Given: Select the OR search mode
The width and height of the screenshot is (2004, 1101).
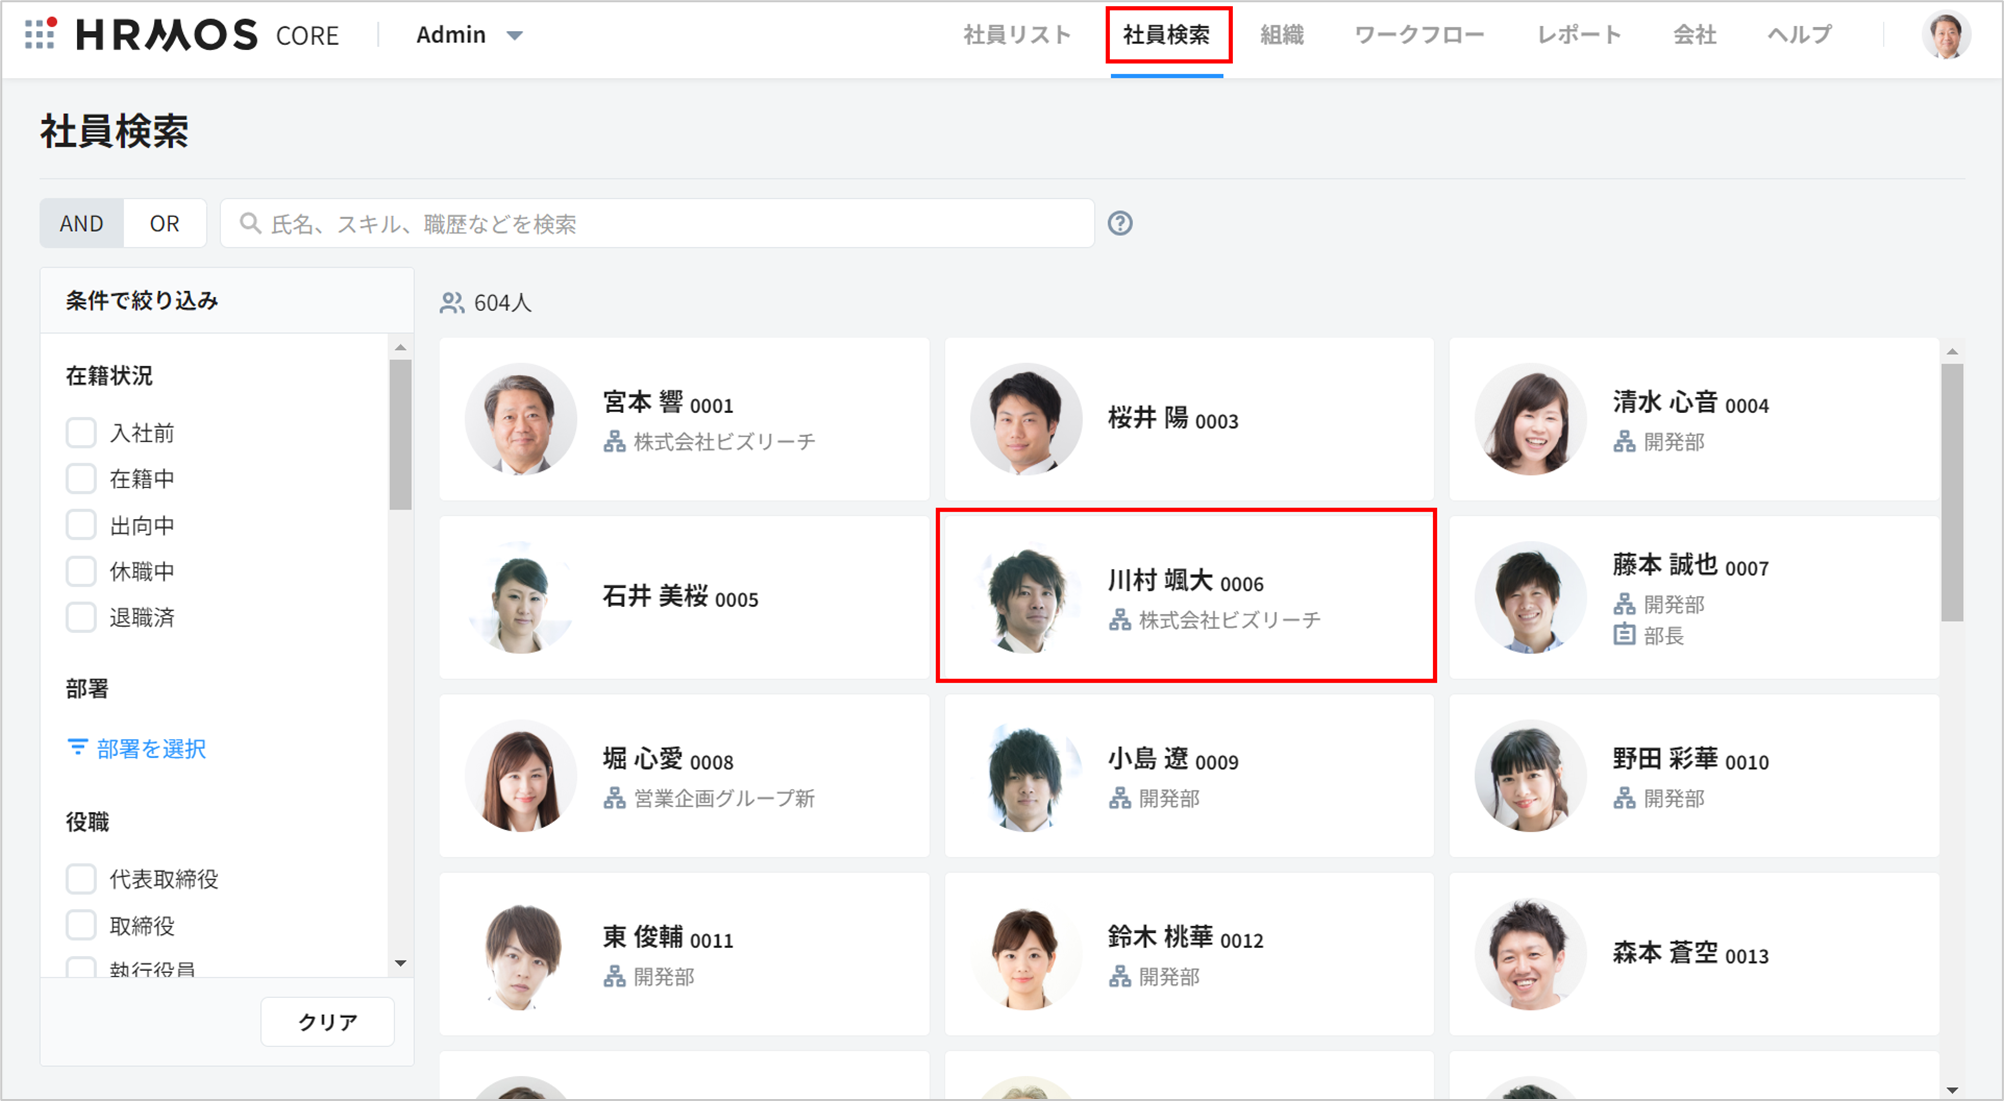Looking at the screenshot, I should [165, 223].
